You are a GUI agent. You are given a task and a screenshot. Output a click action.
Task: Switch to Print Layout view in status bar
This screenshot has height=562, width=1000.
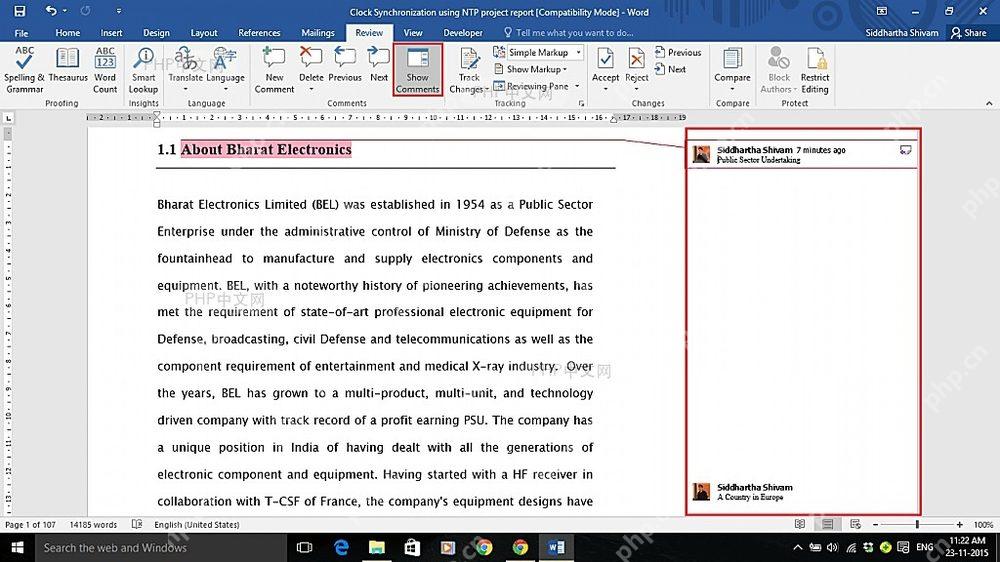[827, 524]
